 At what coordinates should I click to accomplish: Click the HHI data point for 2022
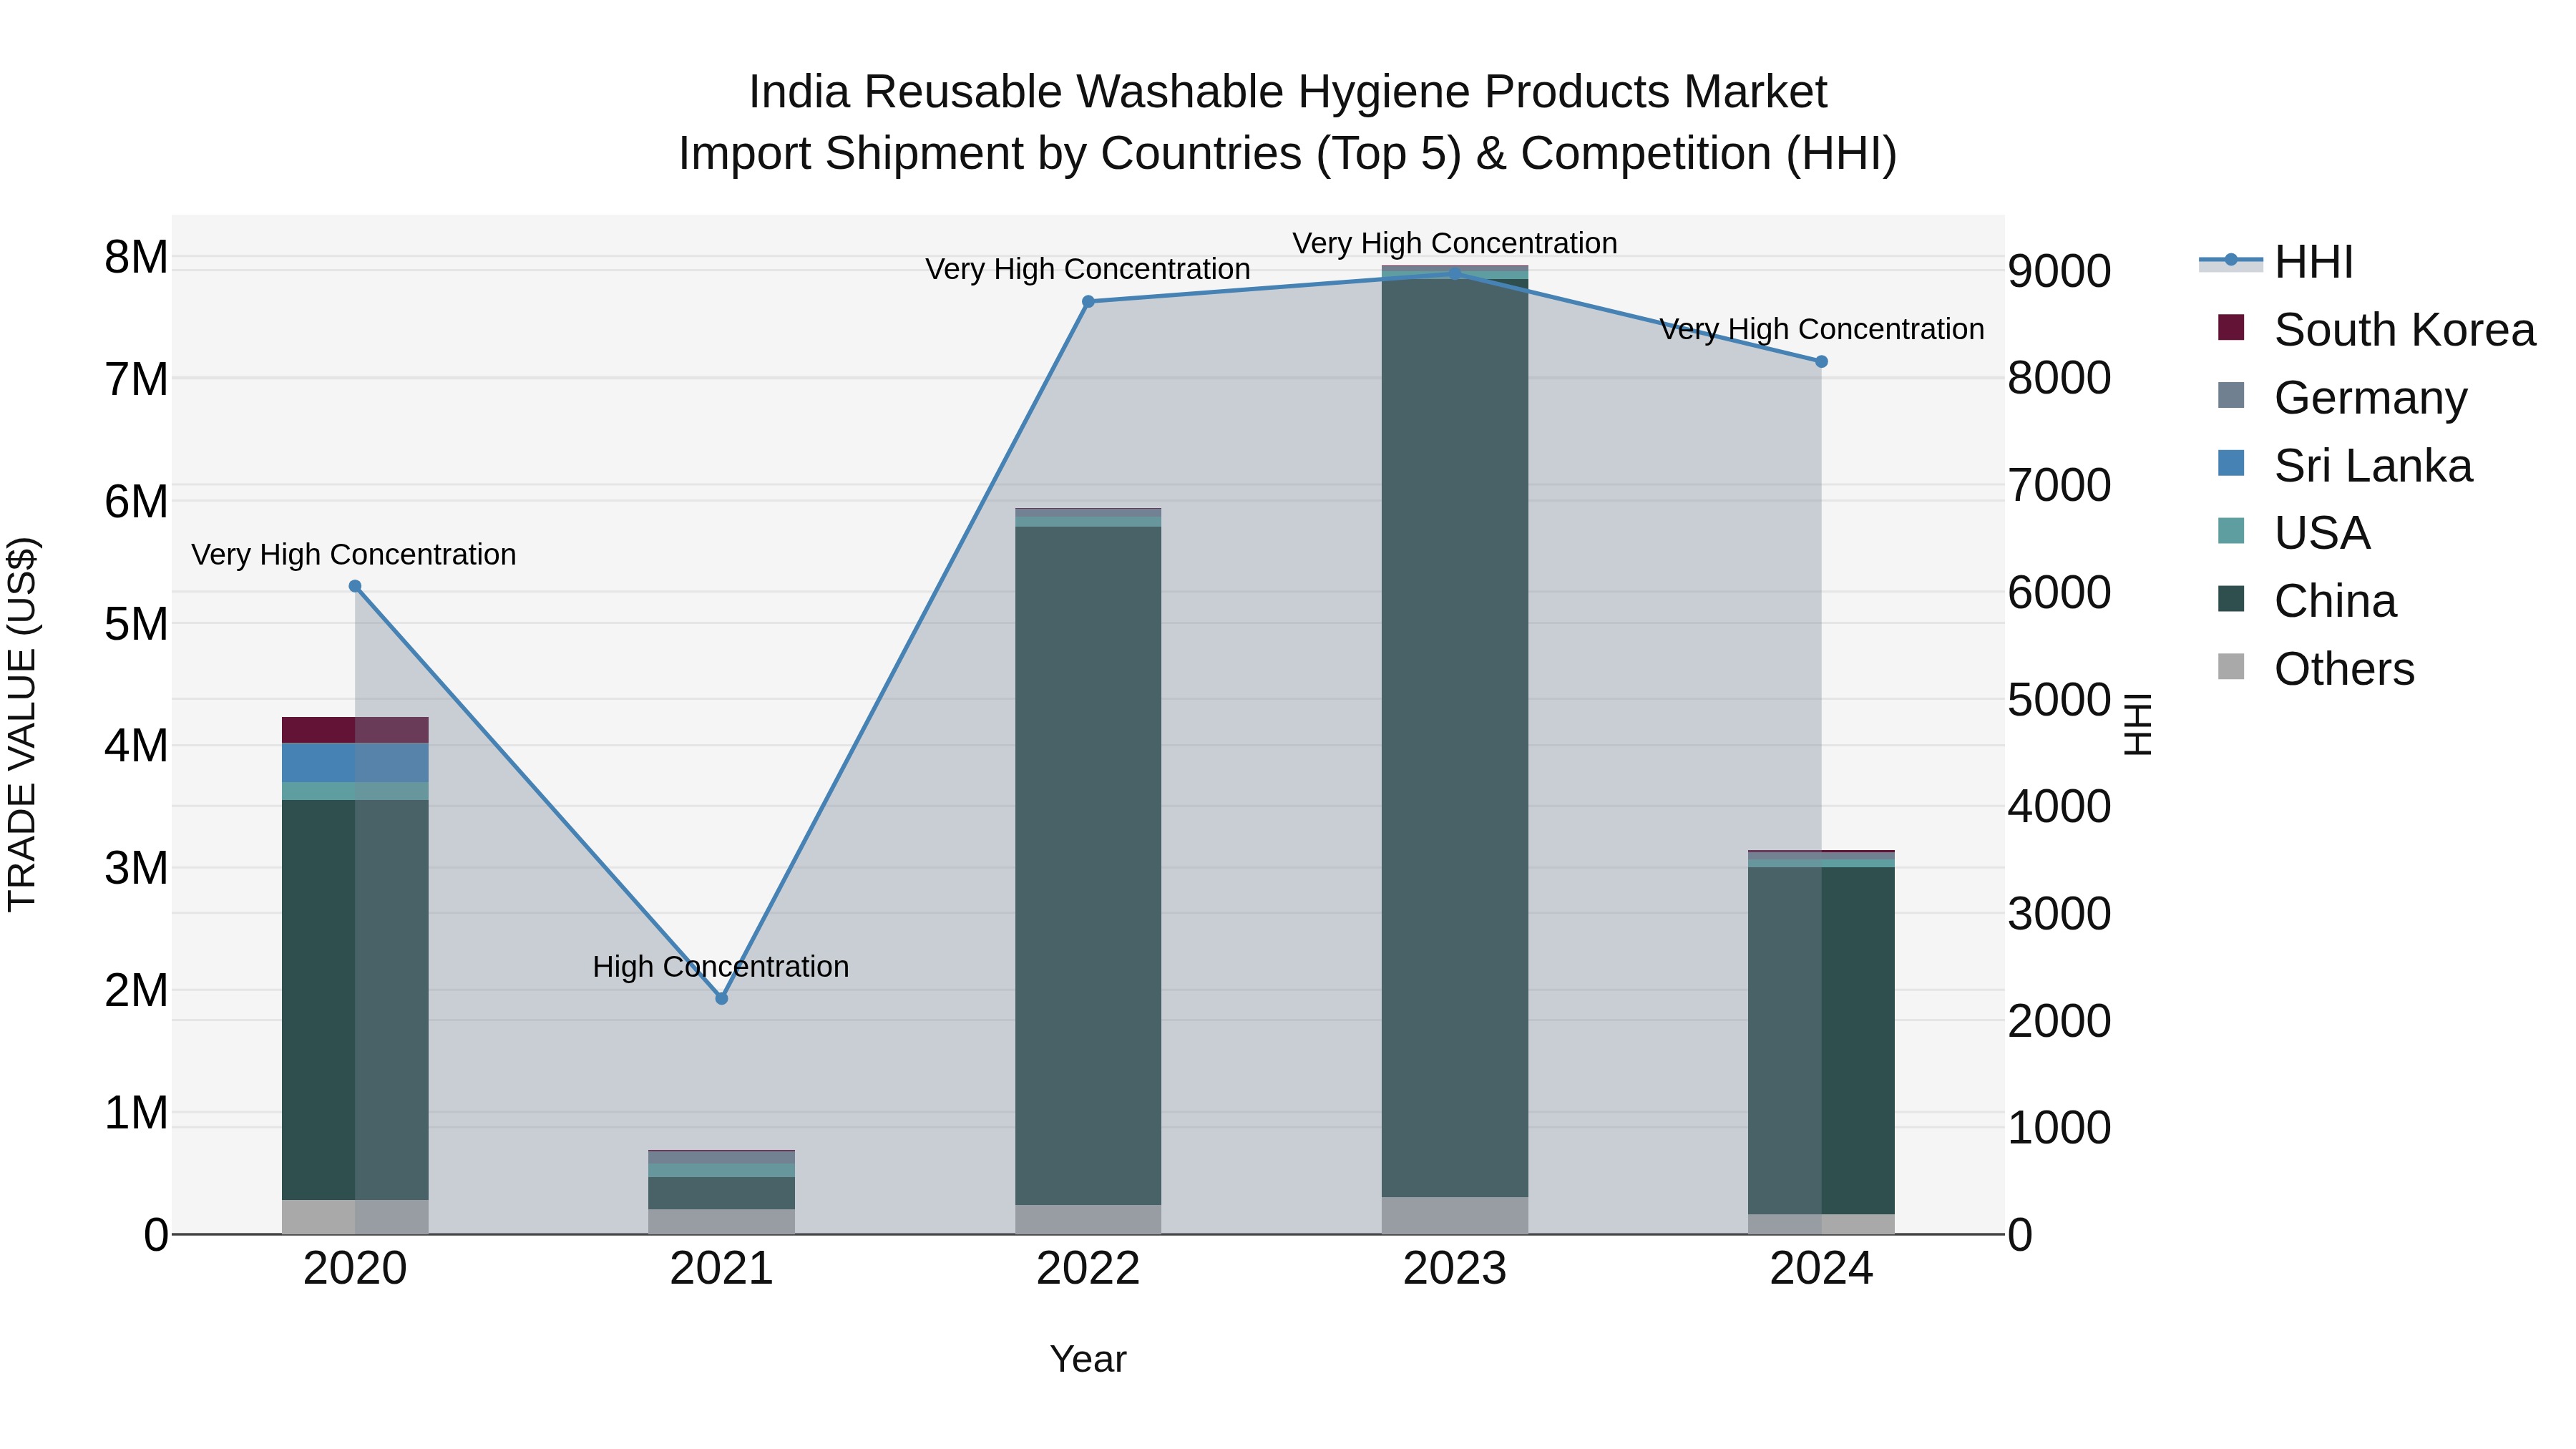click(x=1088, y=302)
